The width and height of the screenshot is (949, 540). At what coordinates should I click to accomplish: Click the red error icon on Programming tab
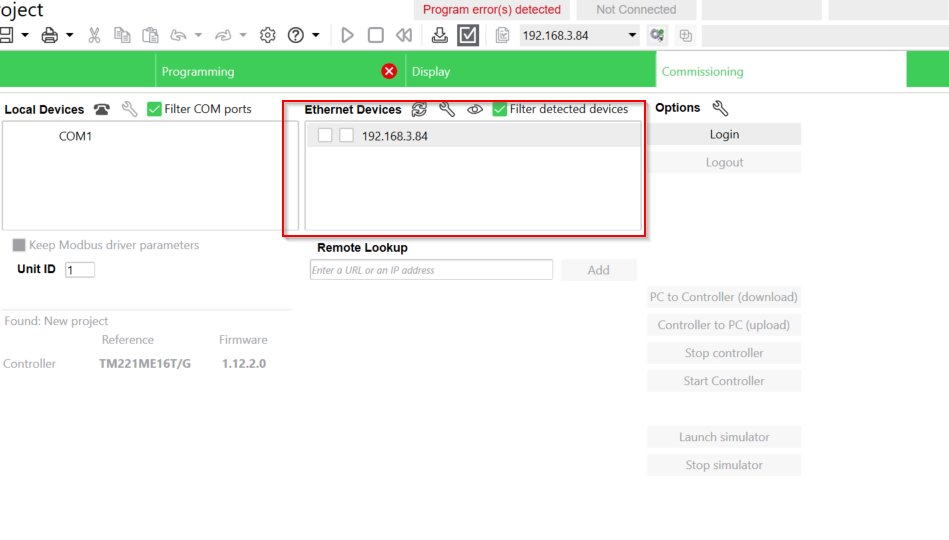389,71
